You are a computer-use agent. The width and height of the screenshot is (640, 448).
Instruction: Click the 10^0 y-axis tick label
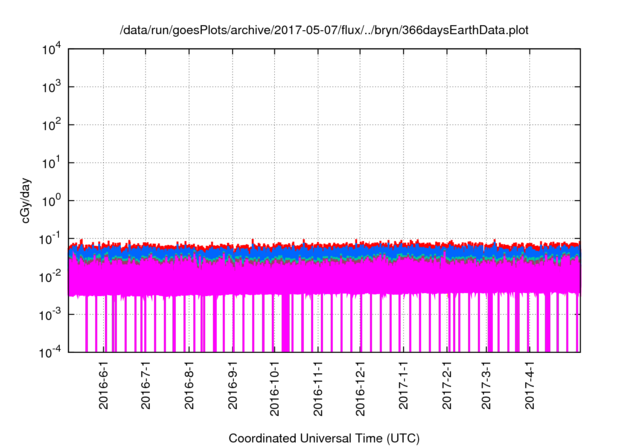tap(51, 201)
